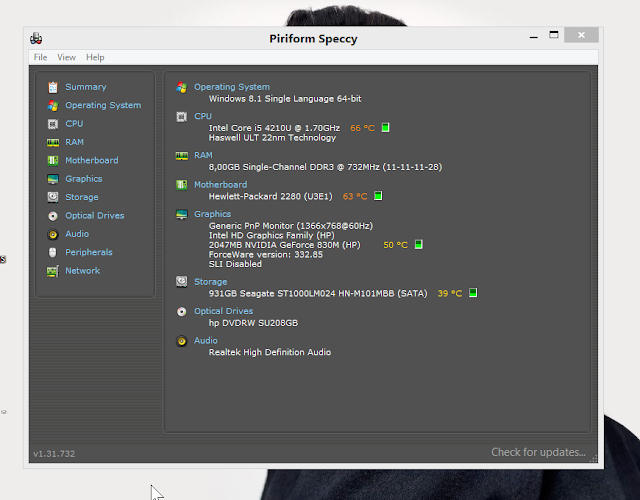Image resolution: width=640 pixels, height=500 pixels.
Task: Click the Storage icon in summary panel
Action: [182, 282]
